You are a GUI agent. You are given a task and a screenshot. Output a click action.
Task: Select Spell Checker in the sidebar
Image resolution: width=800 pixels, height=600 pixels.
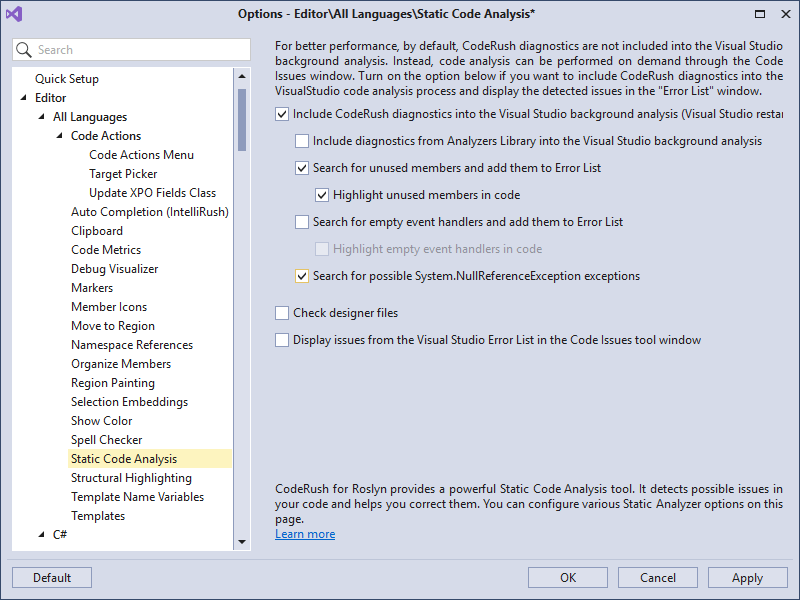click(106, 439)
